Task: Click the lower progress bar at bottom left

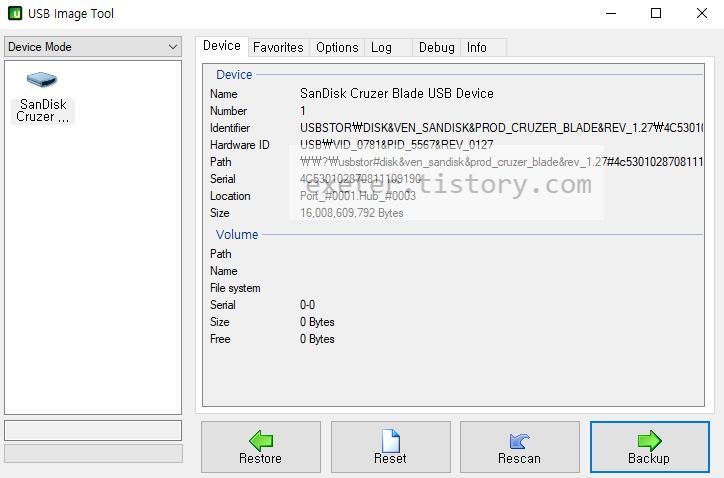Action: 94,454
